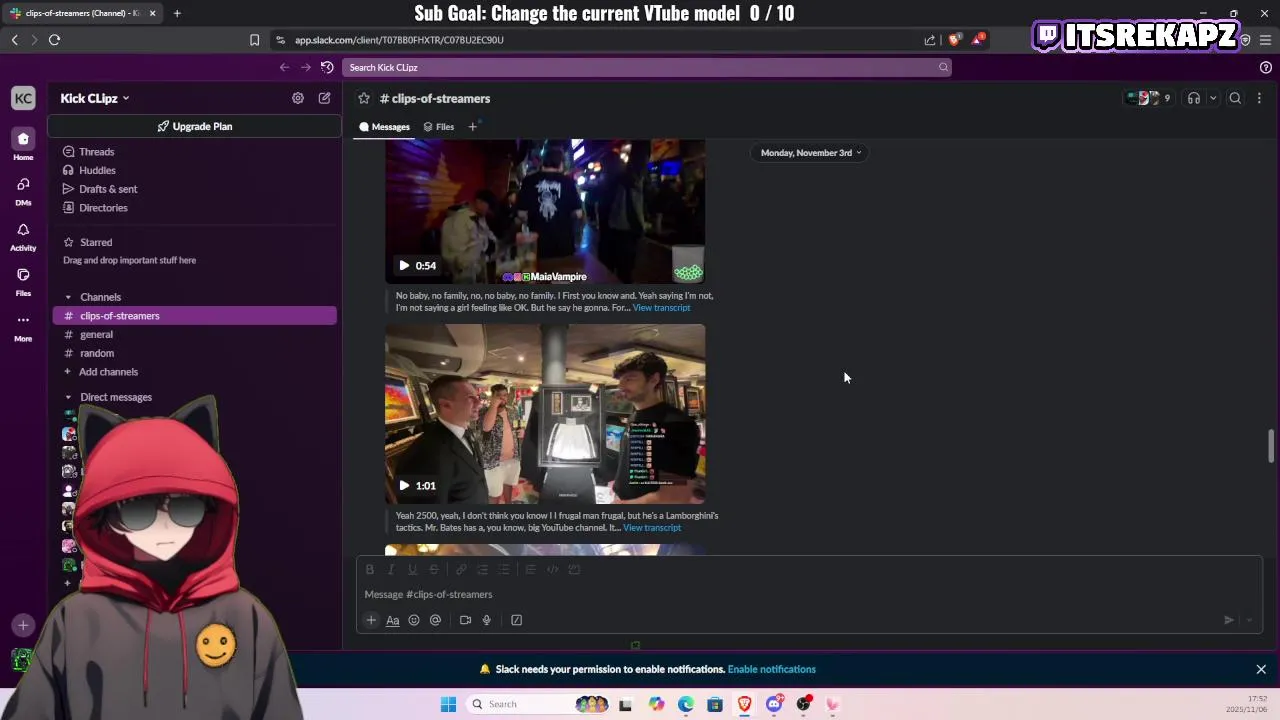Insert a link in composer toolbar

click(461, 569)
